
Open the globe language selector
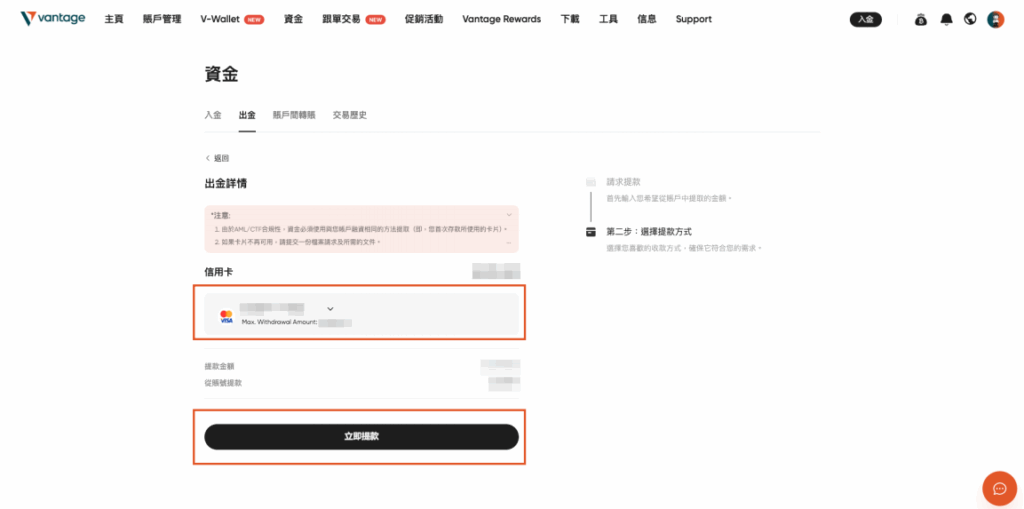coord(970,19)
